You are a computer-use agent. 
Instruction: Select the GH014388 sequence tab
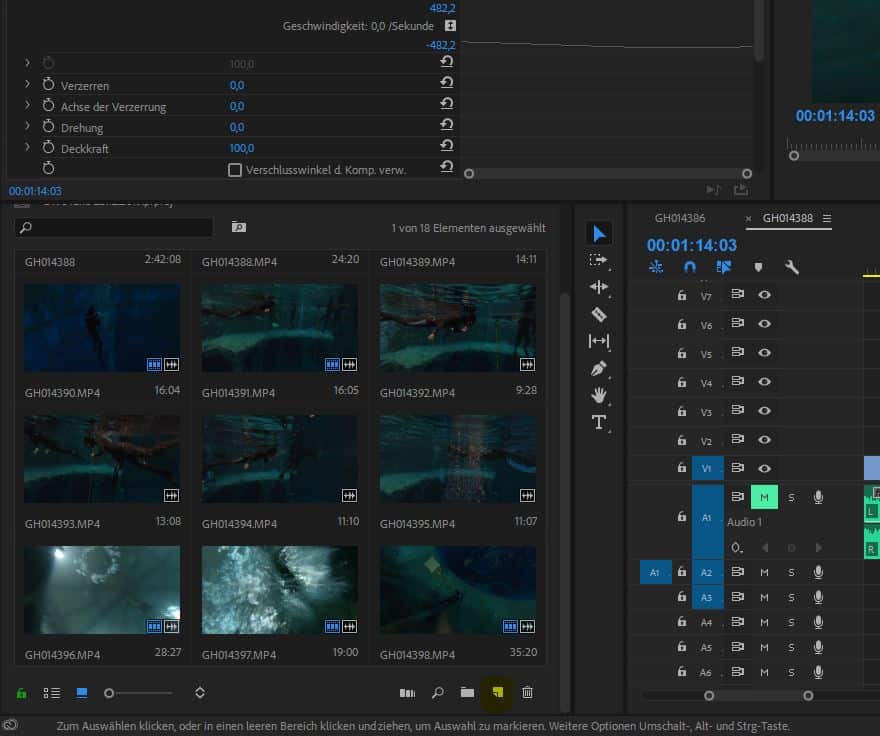[787, 218]
